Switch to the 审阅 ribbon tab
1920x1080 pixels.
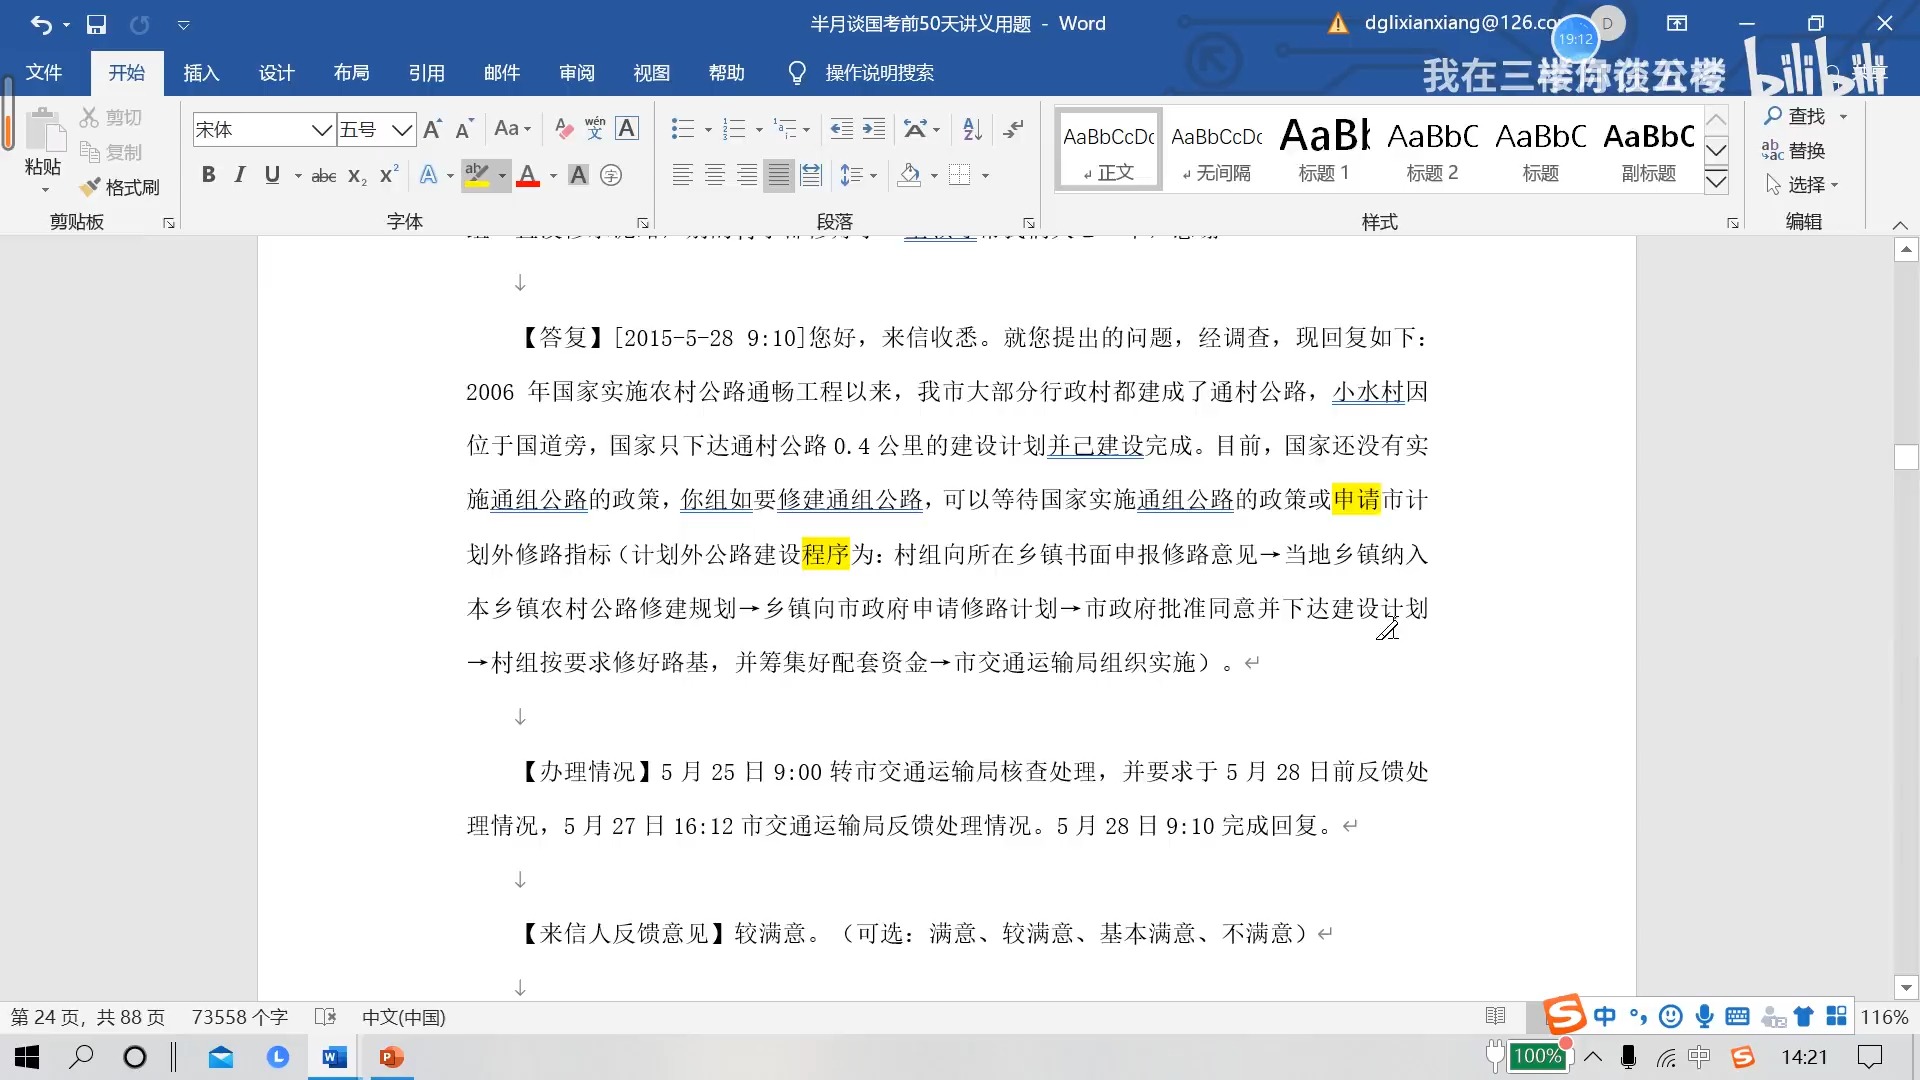[x=576, y=72]
